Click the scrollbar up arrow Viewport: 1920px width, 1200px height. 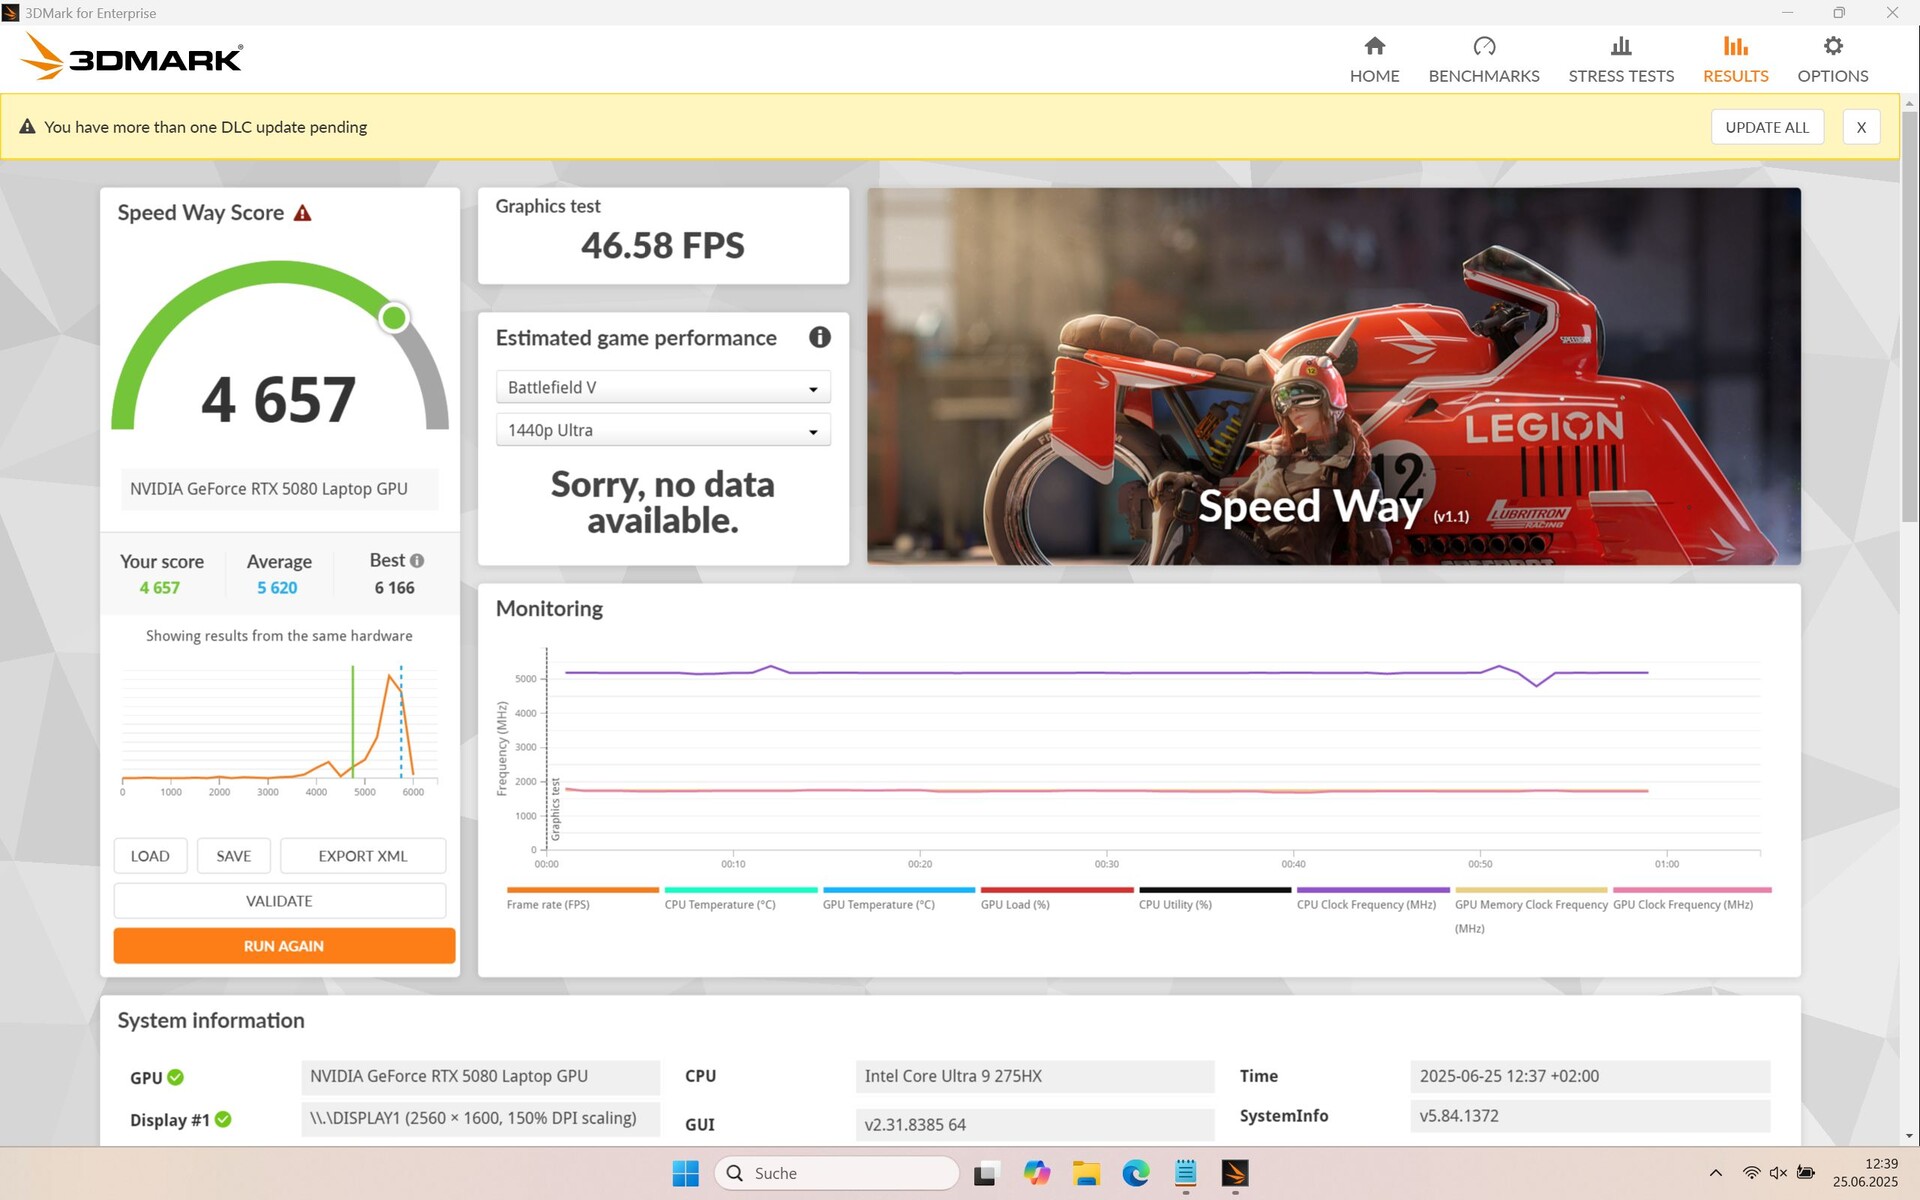pos(1909,103)
